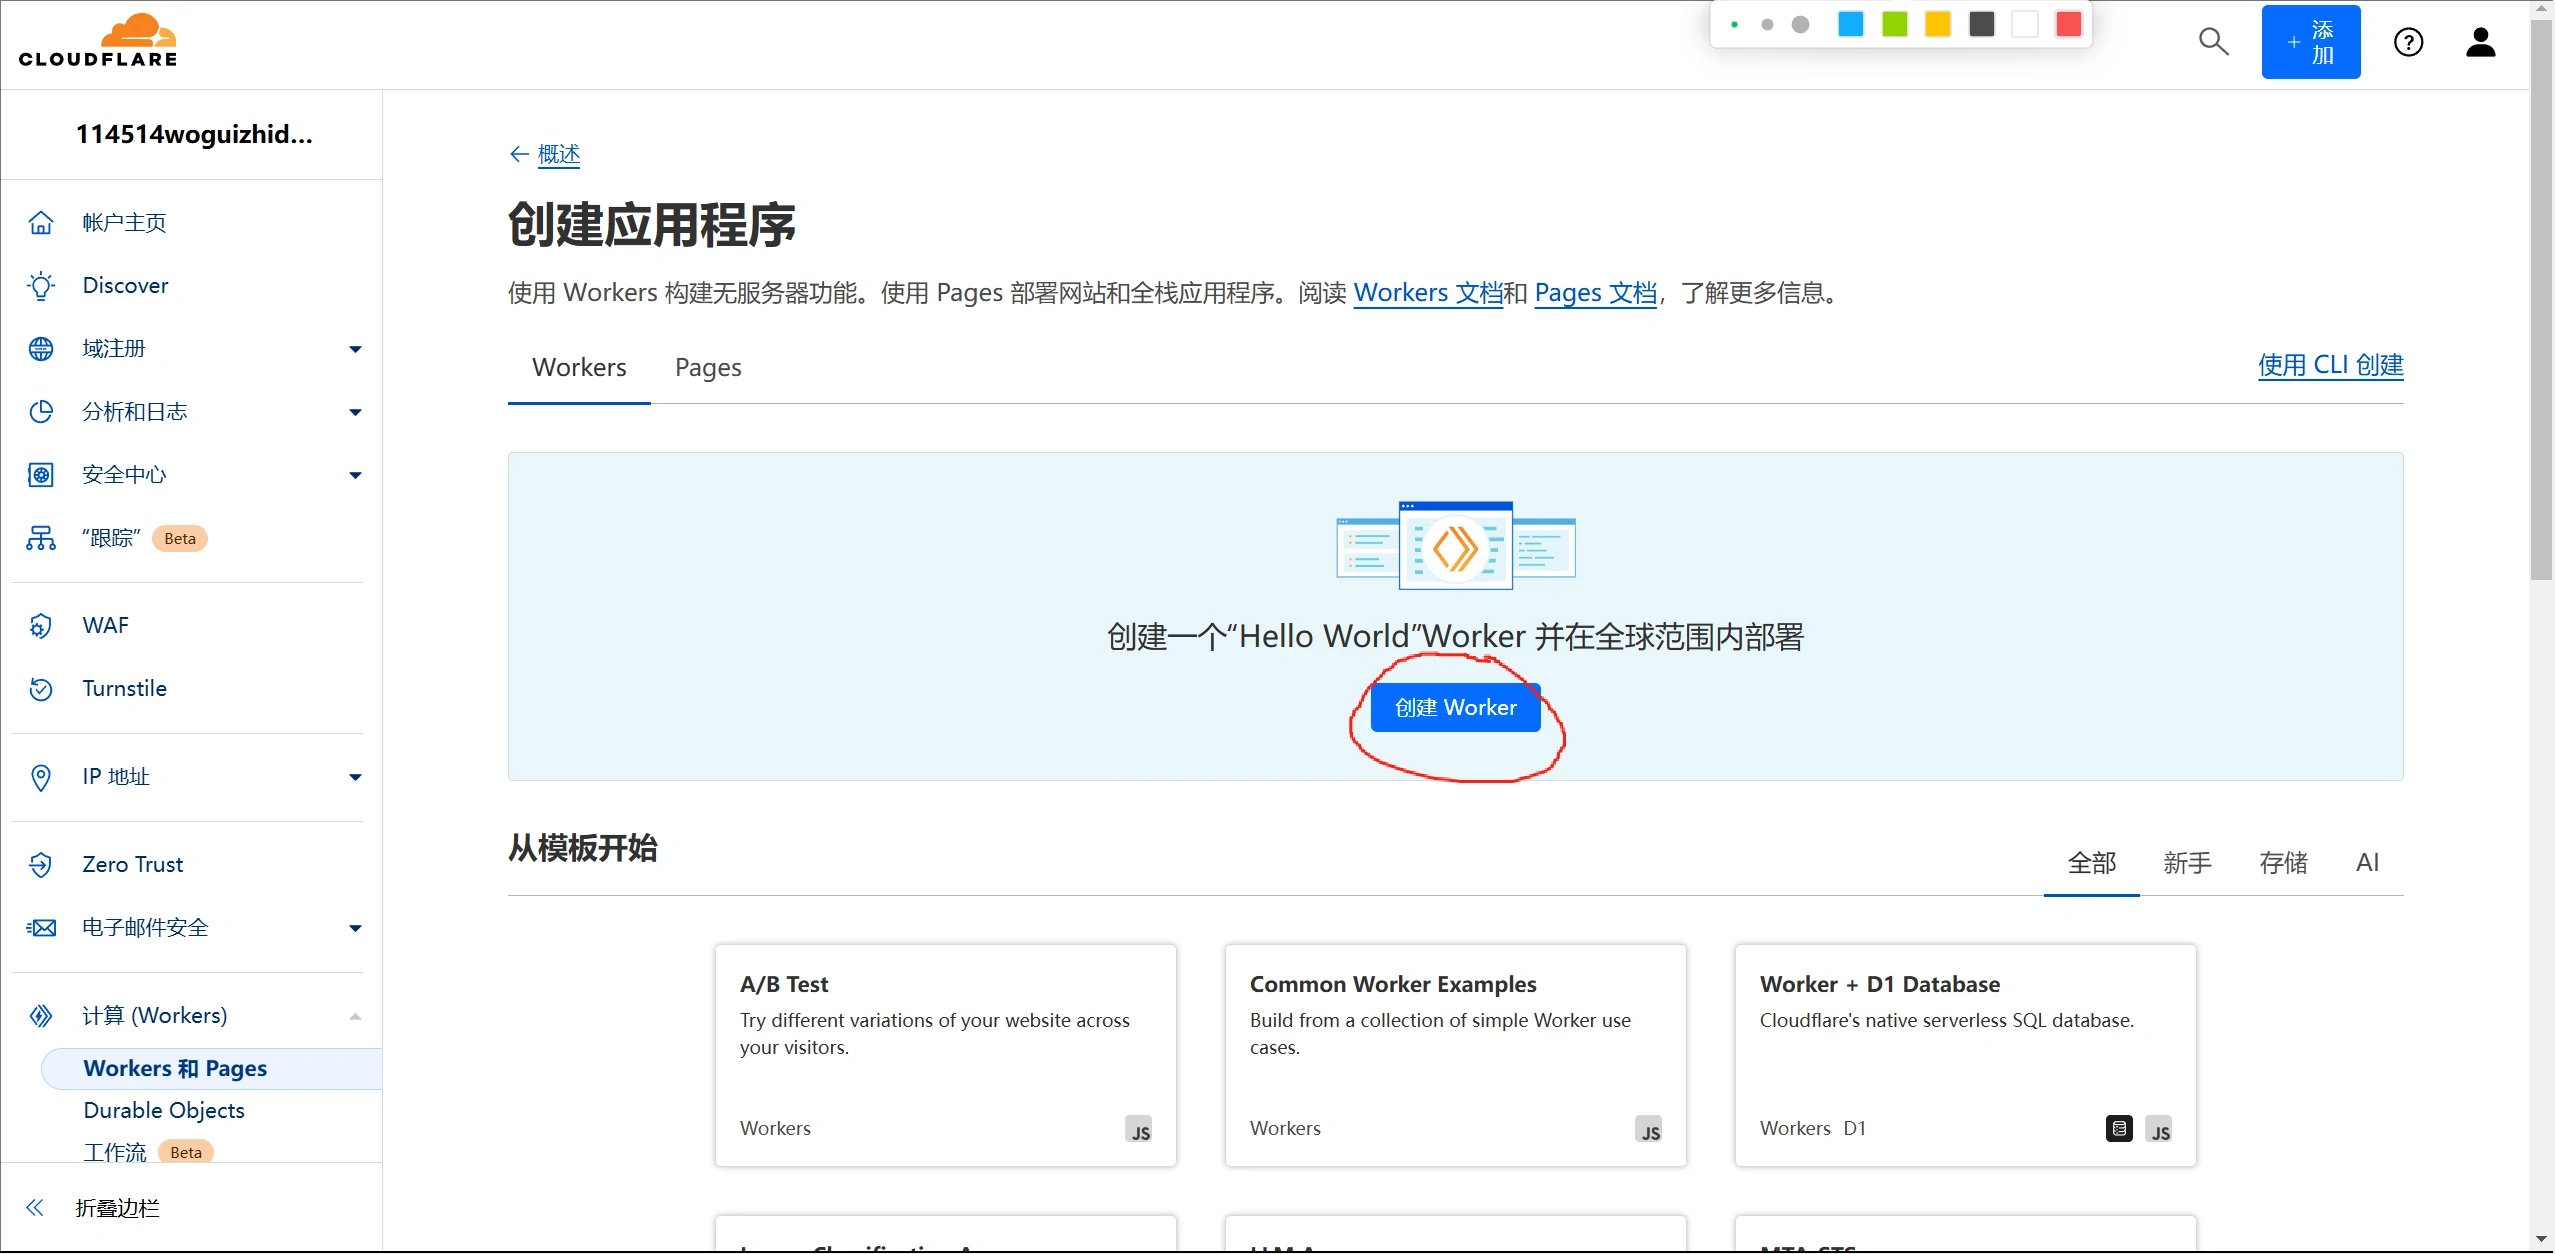Open the user account profile icon
The height and width of the screenshot is (1254, 2555).
click(2480, 42)
